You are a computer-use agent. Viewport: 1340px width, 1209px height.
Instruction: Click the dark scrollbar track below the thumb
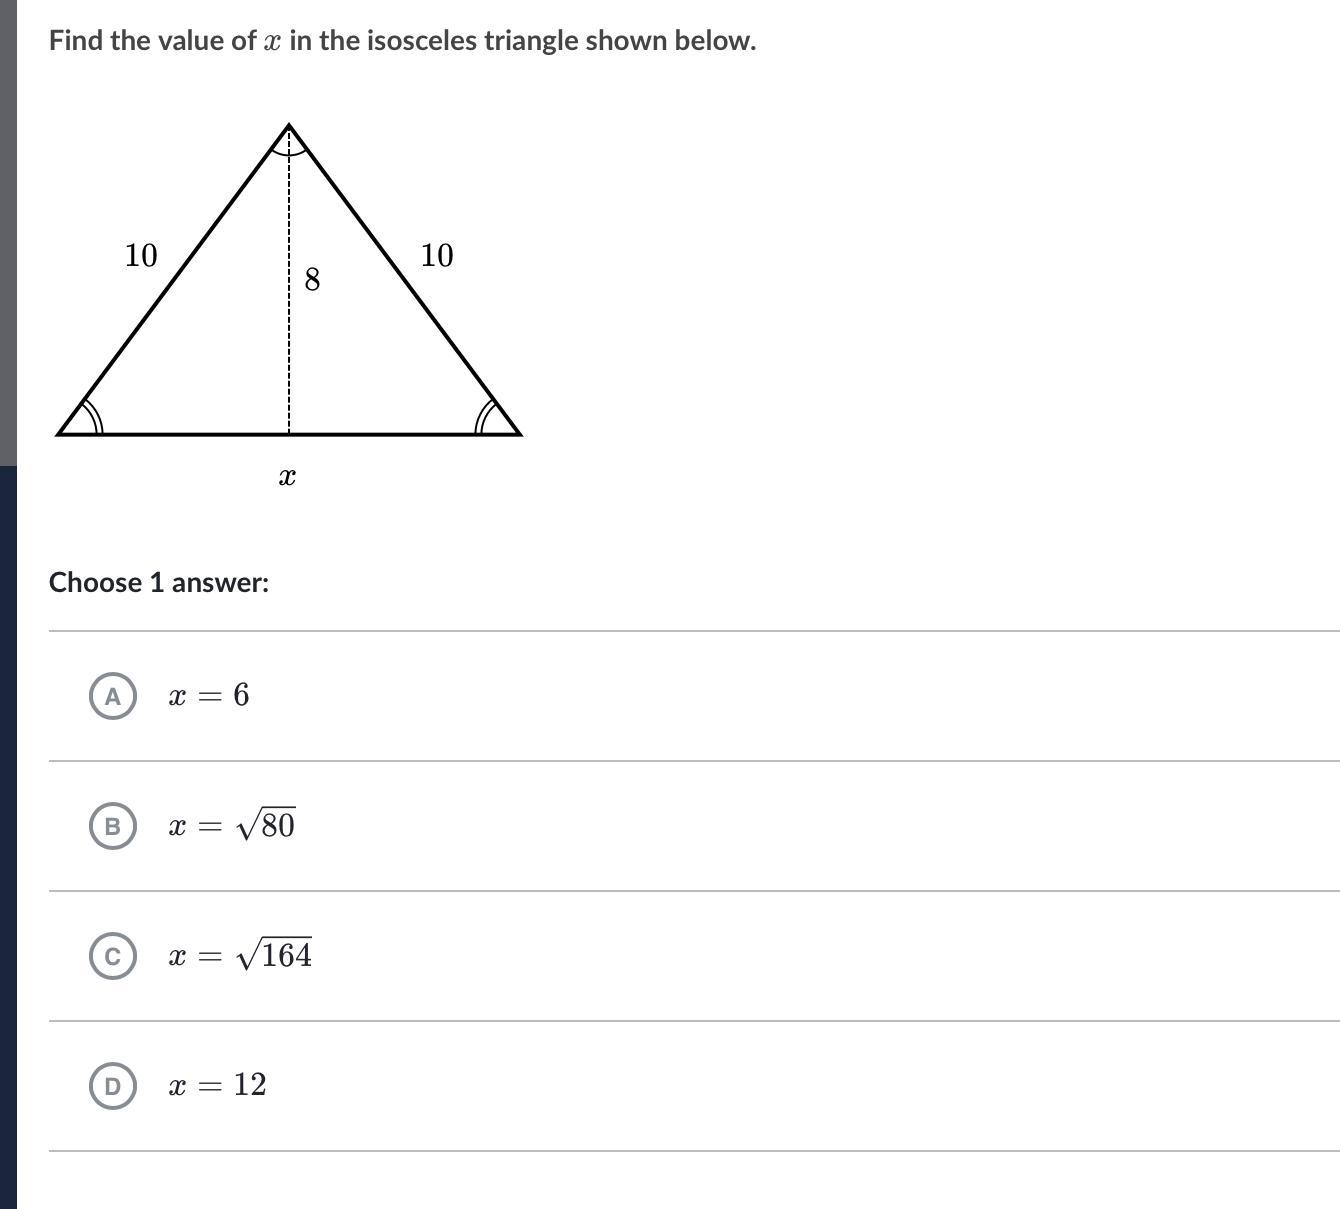[8, 830]
